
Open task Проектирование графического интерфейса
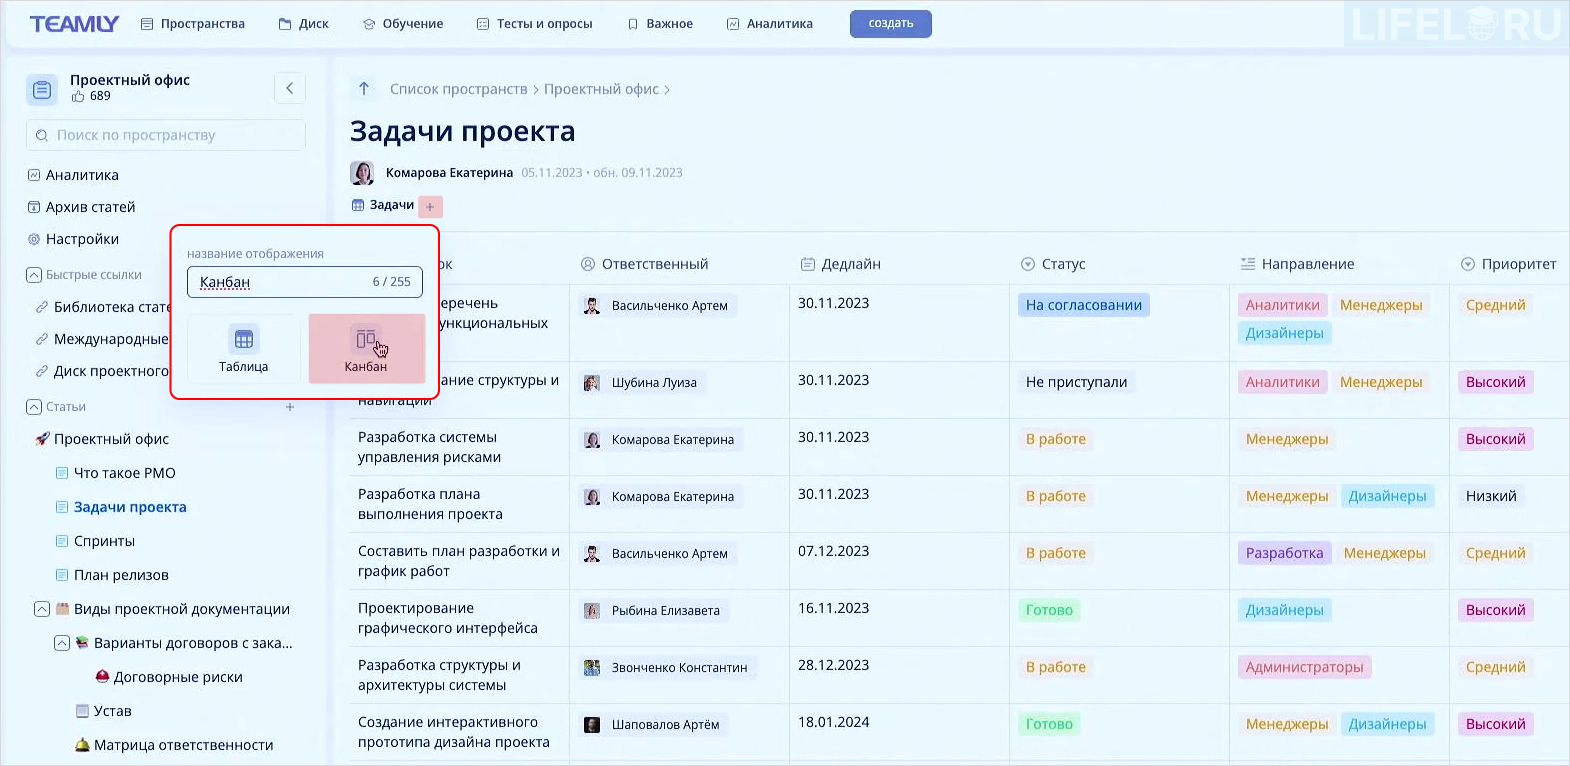coord(447,618)
